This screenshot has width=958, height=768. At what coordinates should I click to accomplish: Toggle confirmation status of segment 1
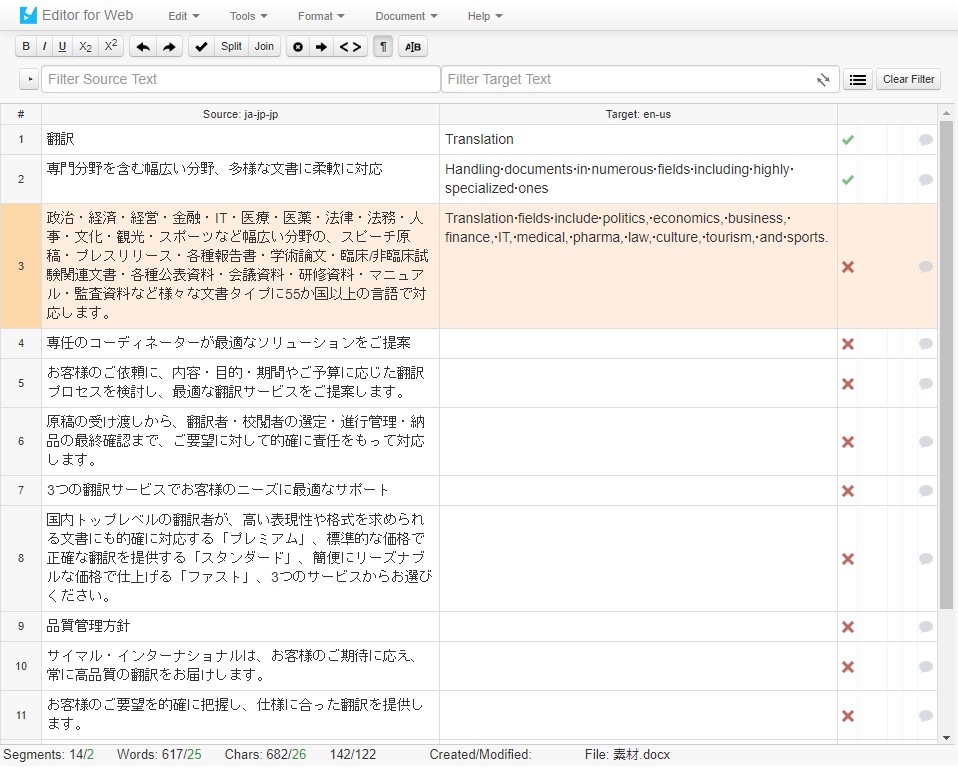(848, 139)
